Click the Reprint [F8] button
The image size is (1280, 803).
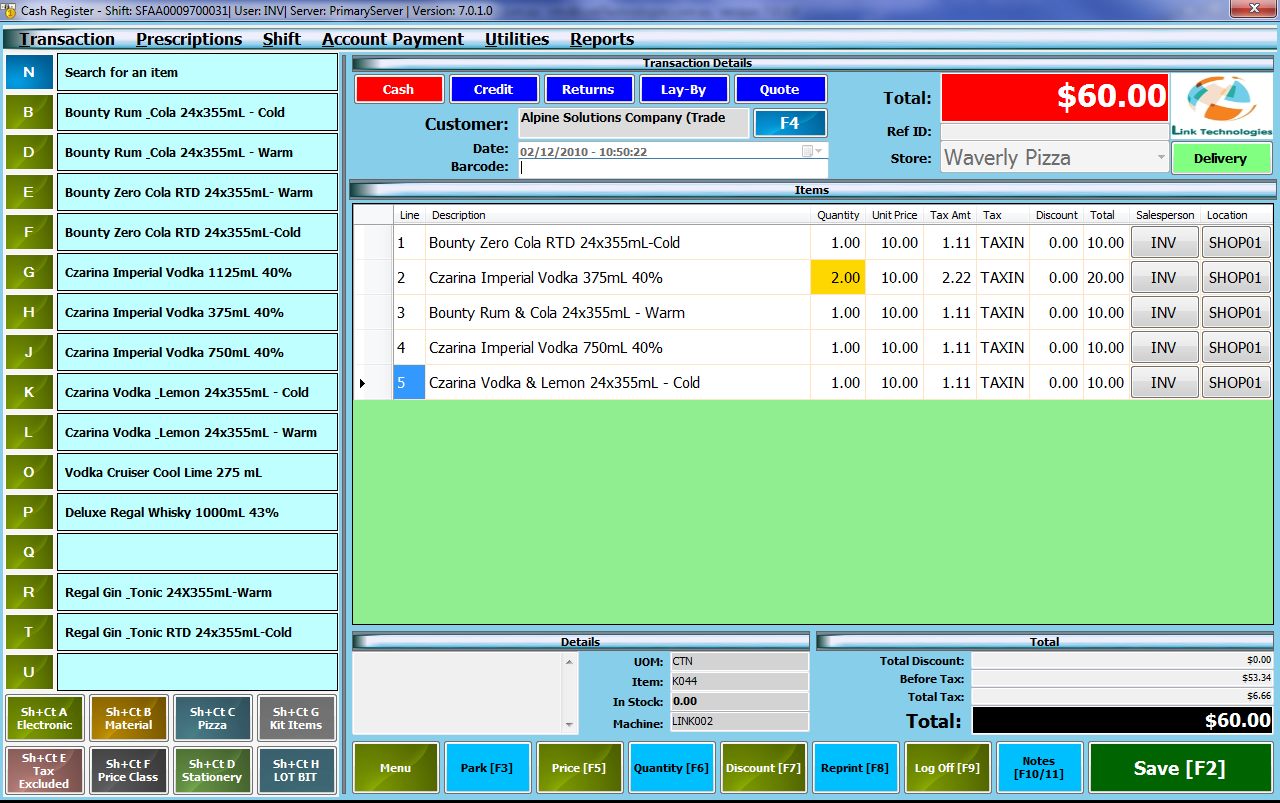click(855, 768)
